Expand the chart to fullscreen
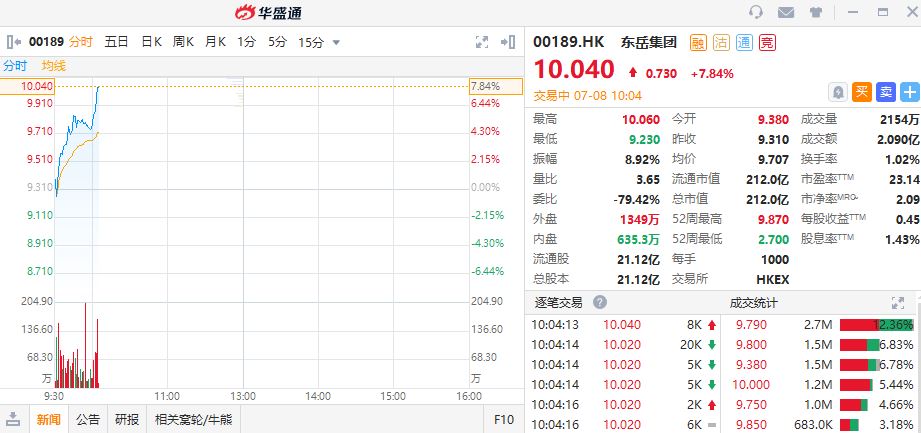Image resolution: width=921 pixels, height=433 pixels. coord(482,42)
